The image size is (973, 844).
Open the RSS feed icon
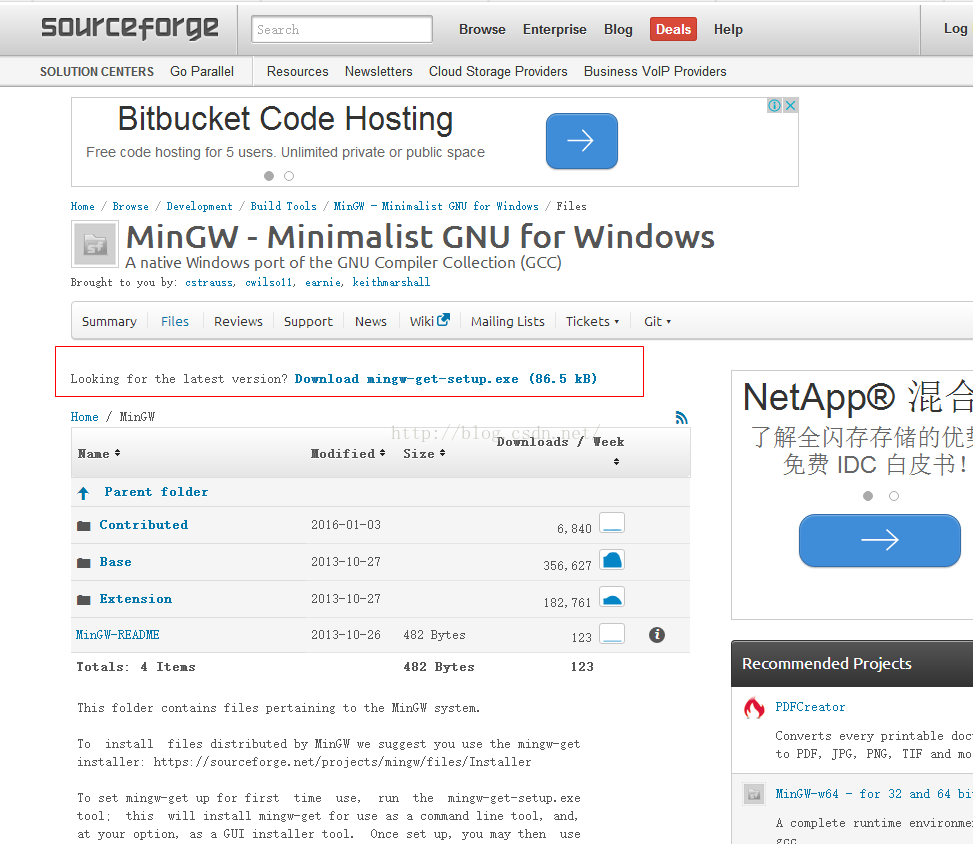pyautogui.click(x=681, y=418)
